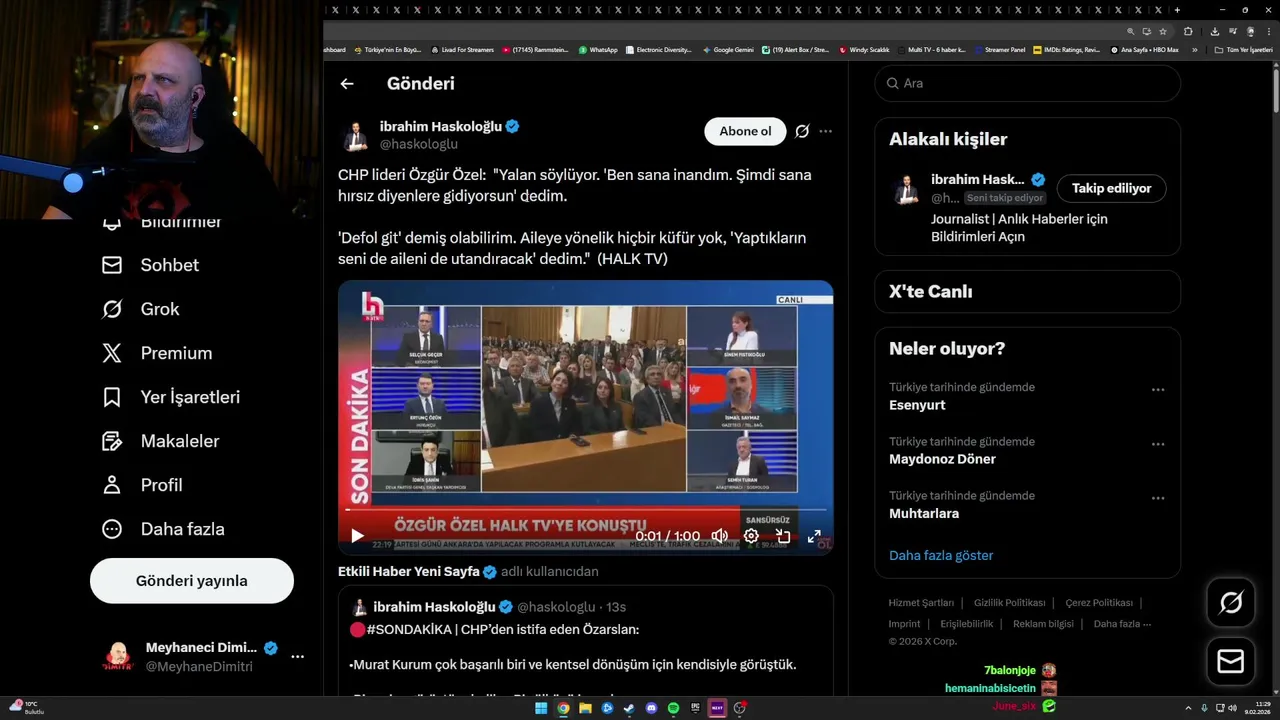
Task: Open the @haskologlu handle under author name
Action: pos(419,144)
